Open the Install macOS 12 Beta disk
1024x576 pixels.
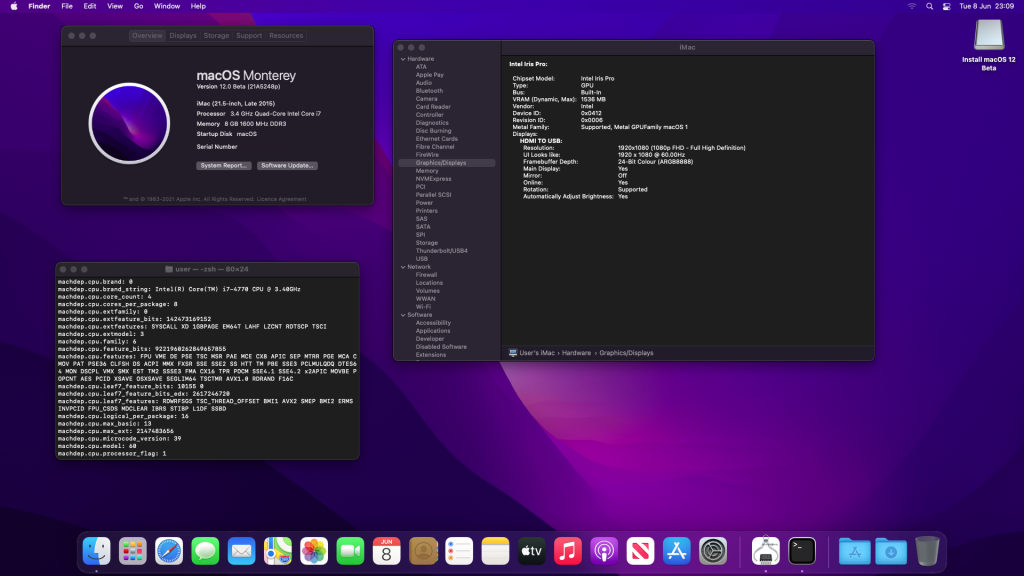988,37
